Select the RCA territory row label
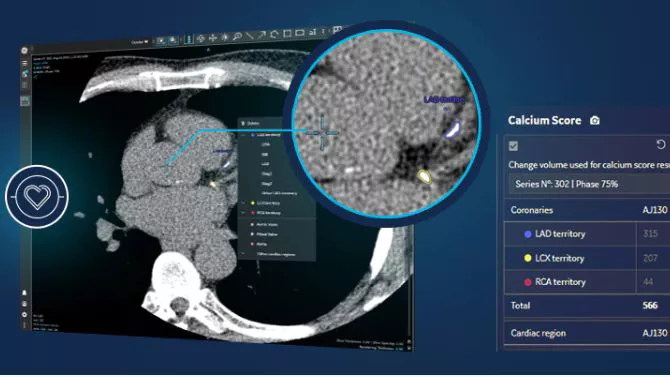This screenshot has width=670, height=377. (560, 282)
